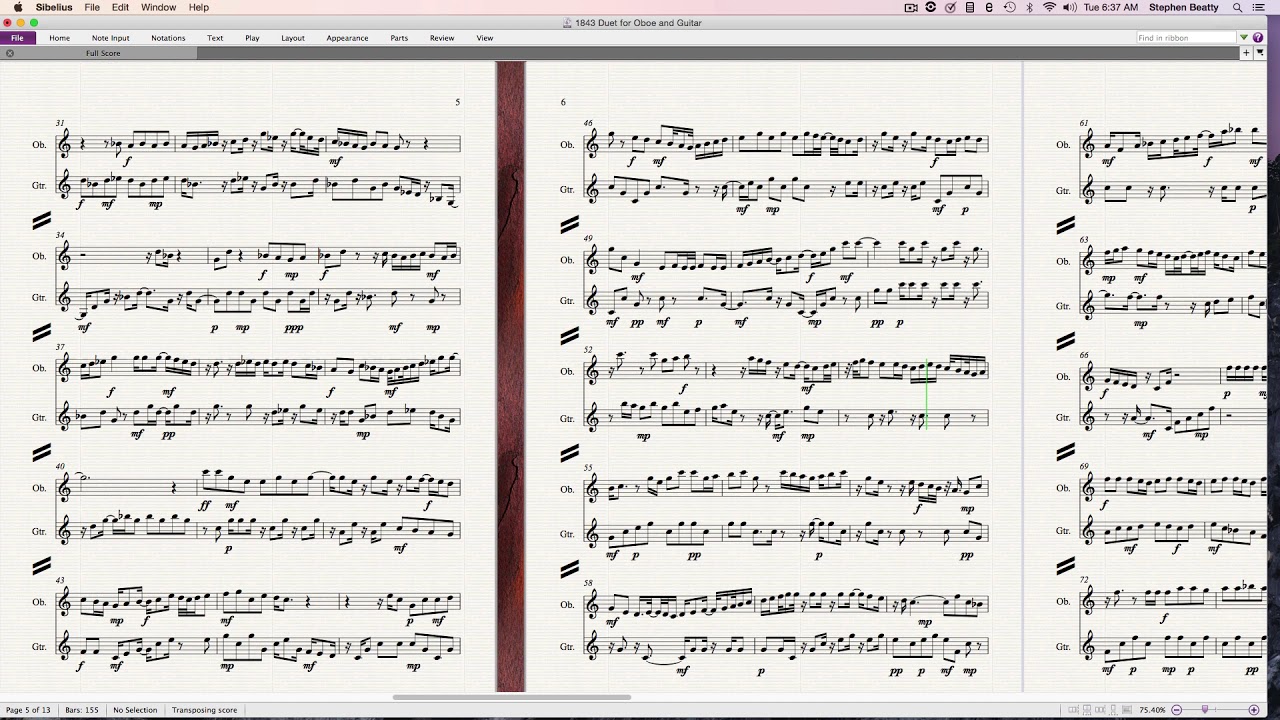Select the Notations ribbon tab
This screenshot has height=720, width=1280.
168,38
